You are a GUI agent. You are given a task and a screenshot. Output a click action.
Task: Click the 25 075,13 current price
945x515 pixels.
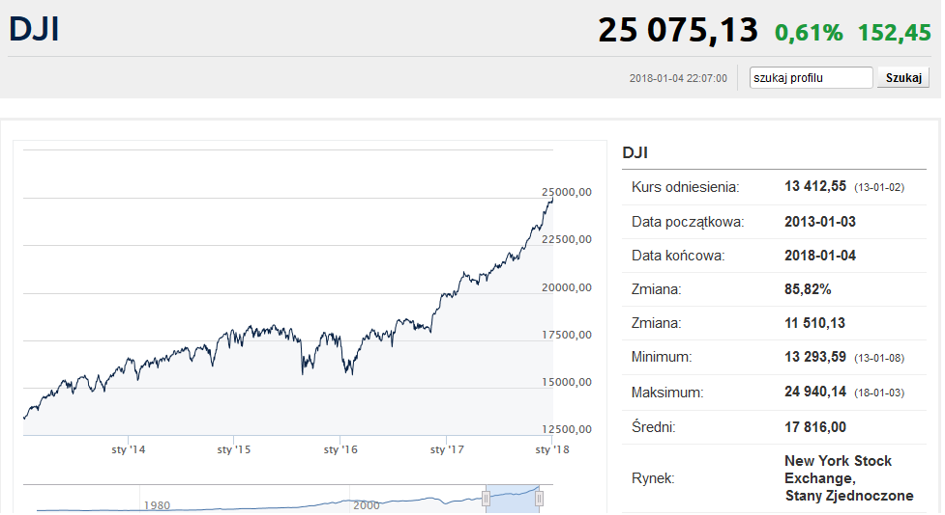(x=678, y=30)
